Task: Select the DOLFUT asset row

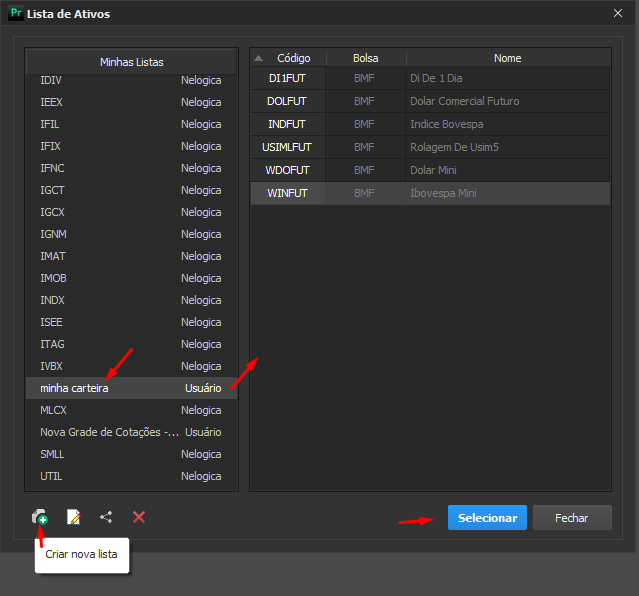Action: pyautogui.click(x=430, y=102)
